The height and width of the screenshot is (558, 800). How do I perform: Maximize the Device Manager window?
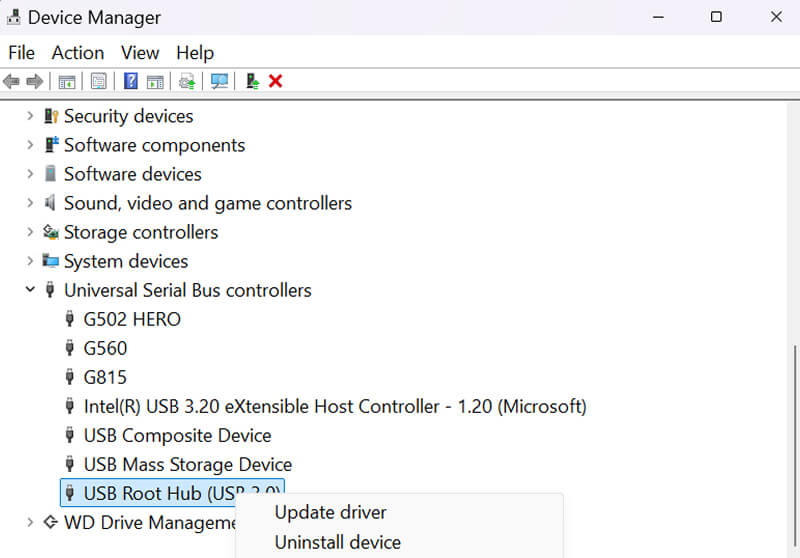716,17
